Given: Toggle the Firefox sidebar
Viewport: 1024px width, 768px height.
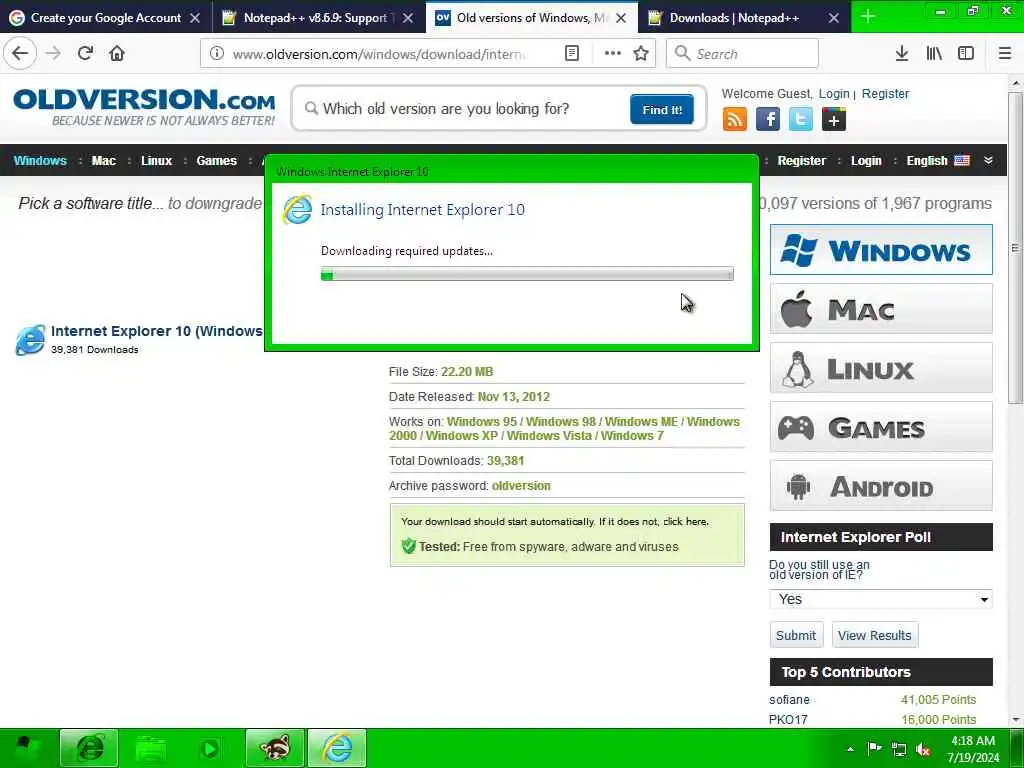Looking at the screenshot, I should tap(966, 54).
